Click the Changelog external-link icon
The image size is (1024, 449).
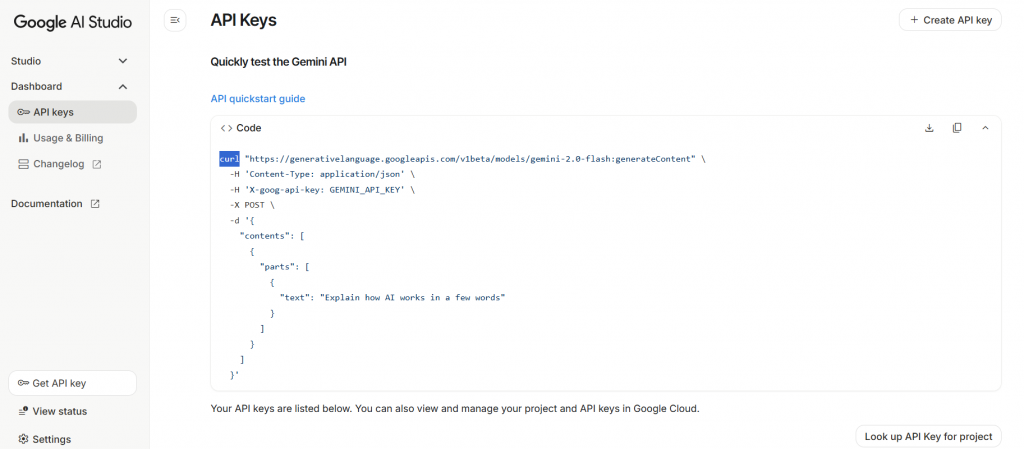tap(97, 164)
